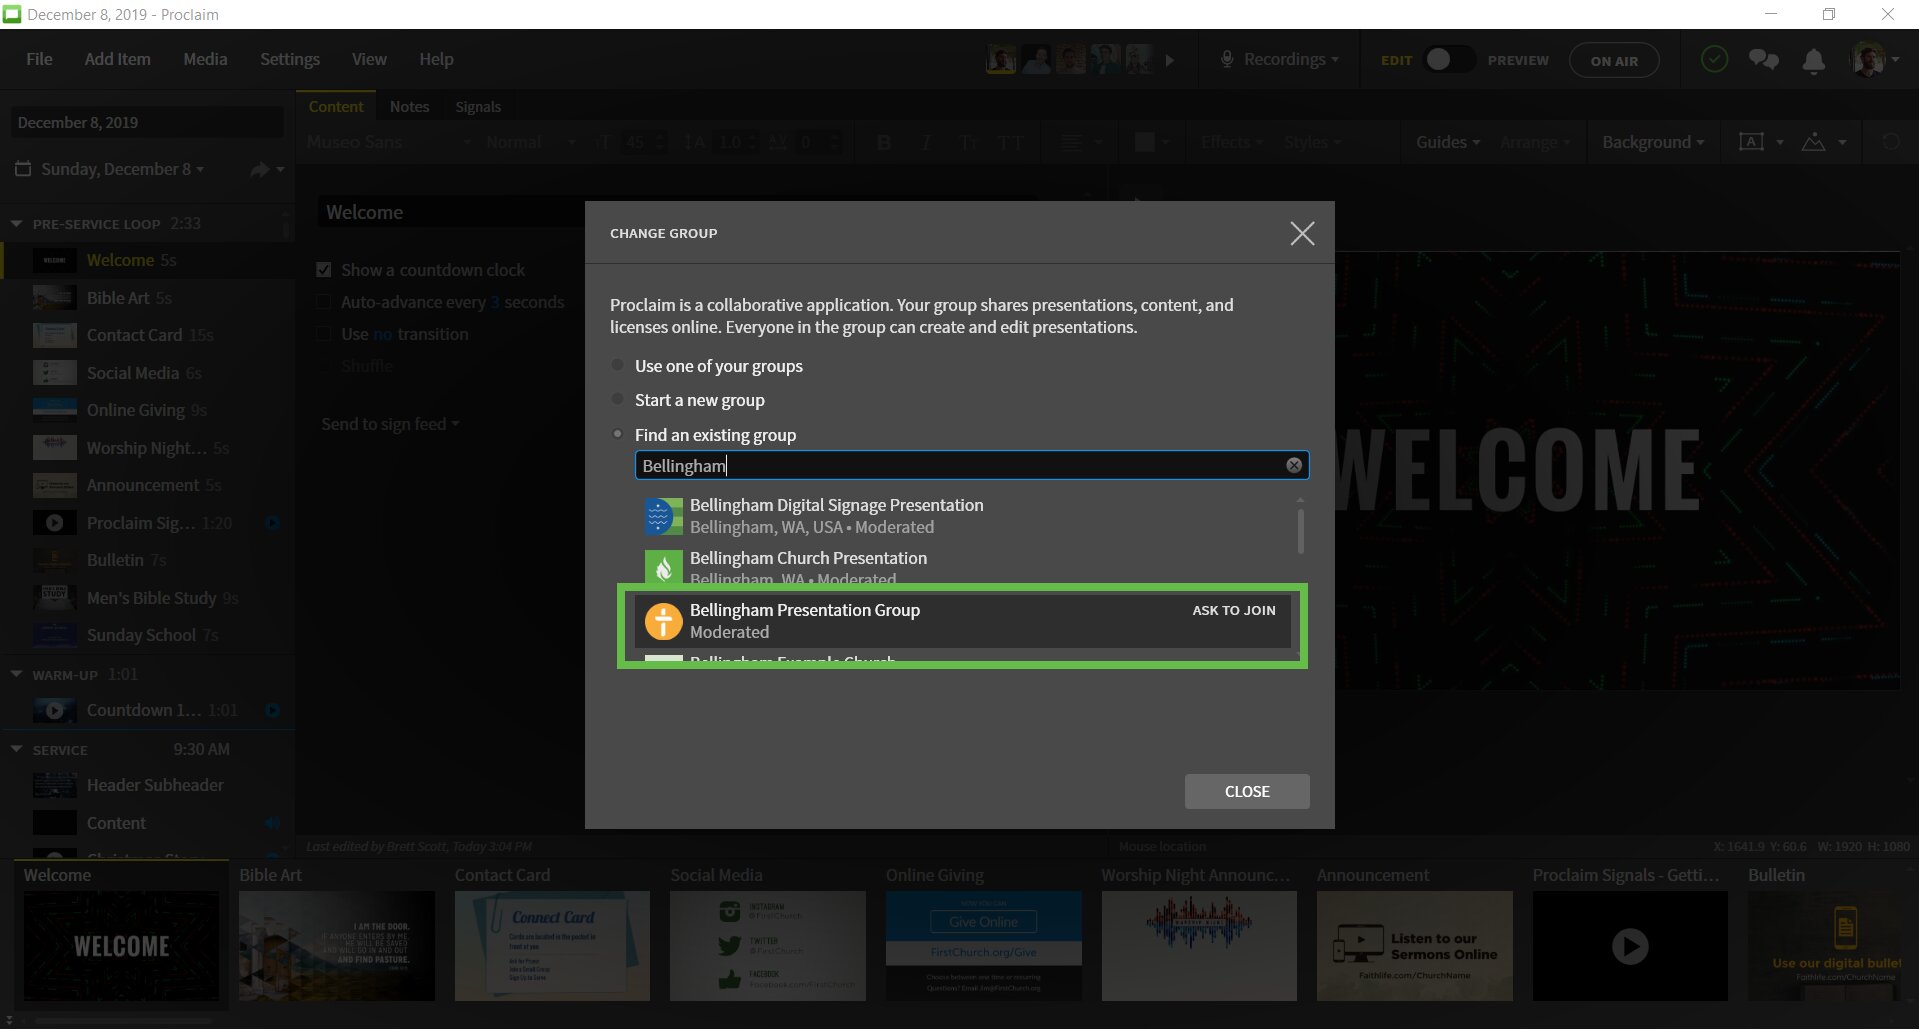Click the text box icon in toolbar
The image size is (1919, 1029).
pos(1752,142)
